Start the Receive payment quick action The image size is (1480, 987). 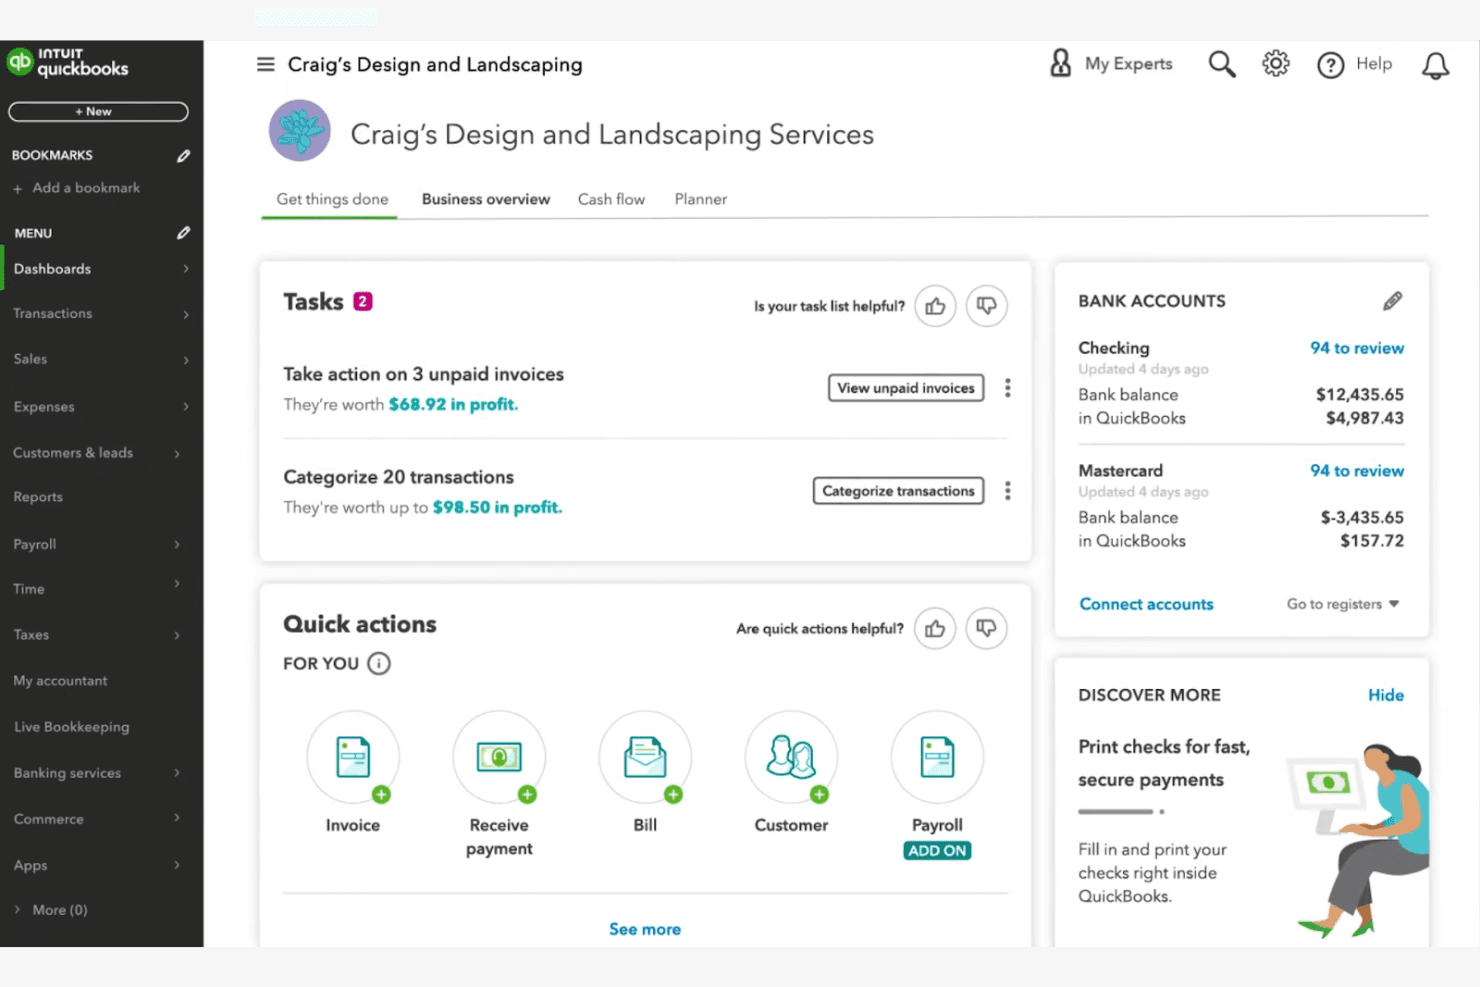point(499,757)
